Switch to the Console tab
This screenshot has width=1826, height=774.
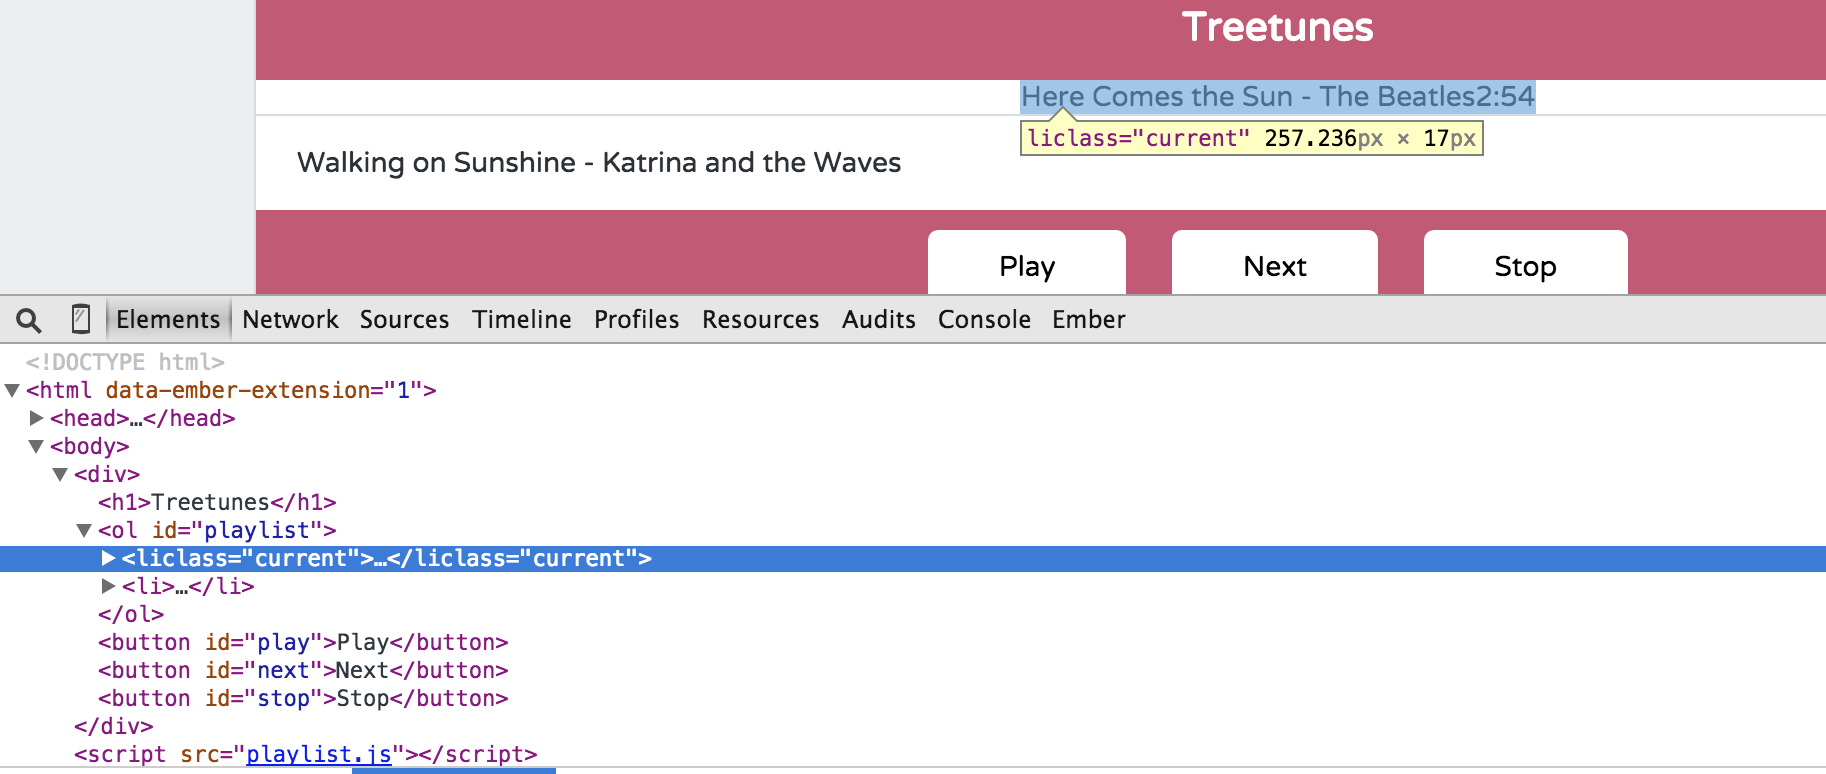tap(984, 320)
